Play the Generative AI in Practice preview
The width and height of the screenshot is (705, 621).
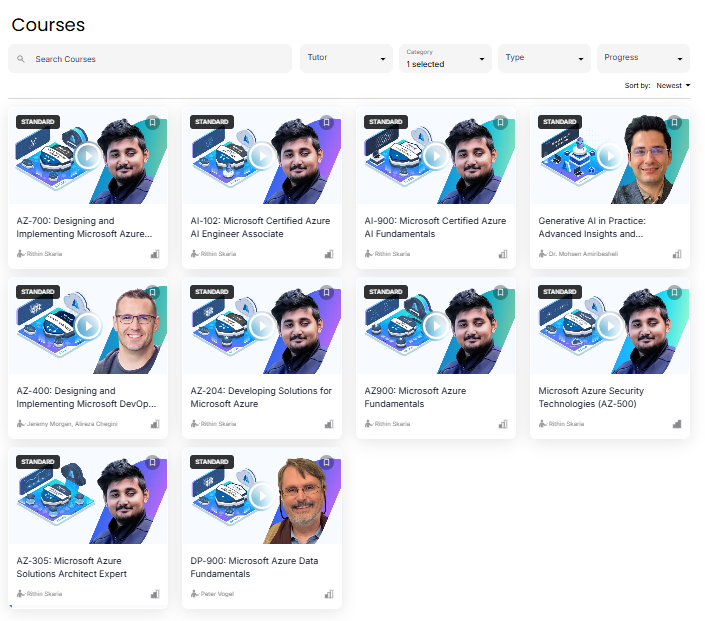point(610,156)
